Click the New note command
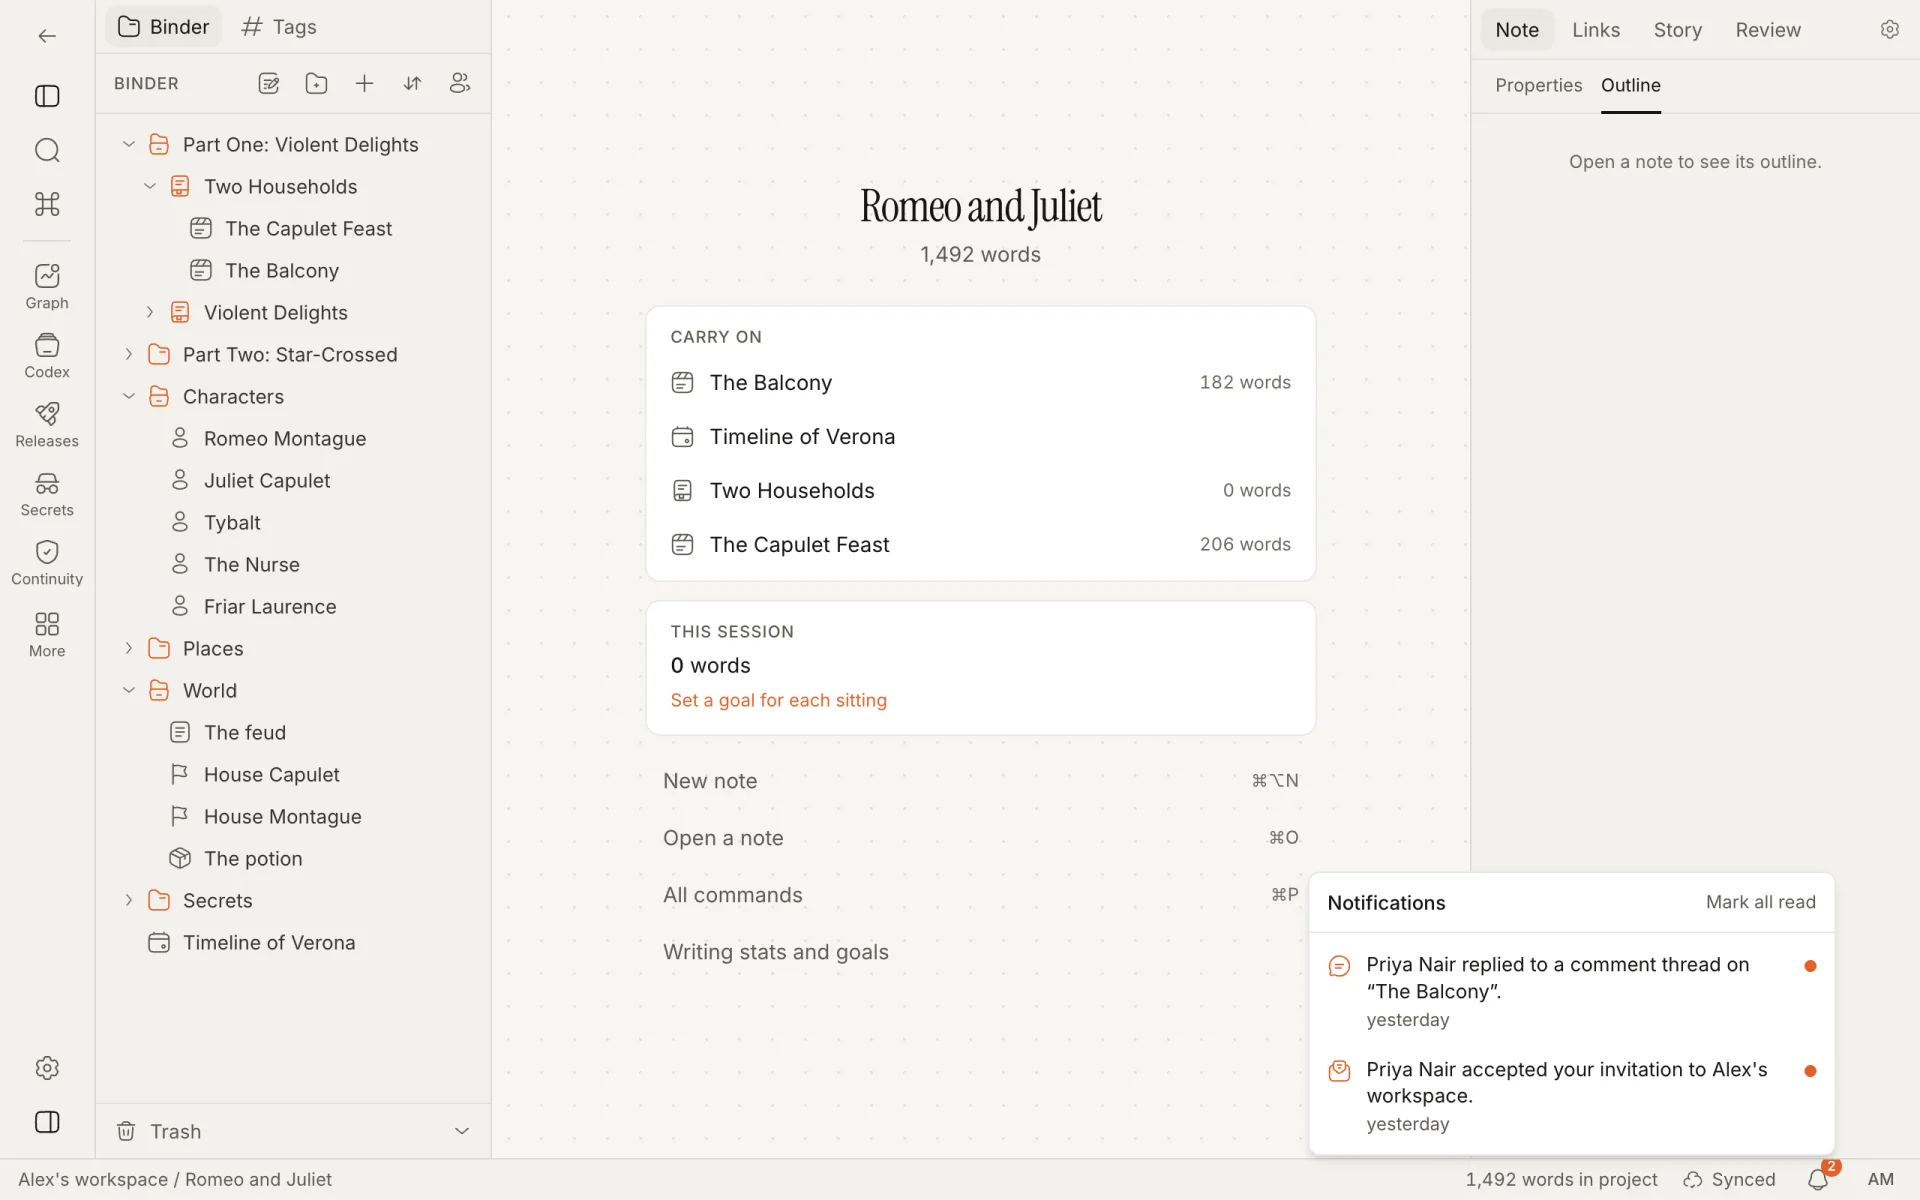Viewport: 1920px width, 1200px height. click(x=980, y=781)
